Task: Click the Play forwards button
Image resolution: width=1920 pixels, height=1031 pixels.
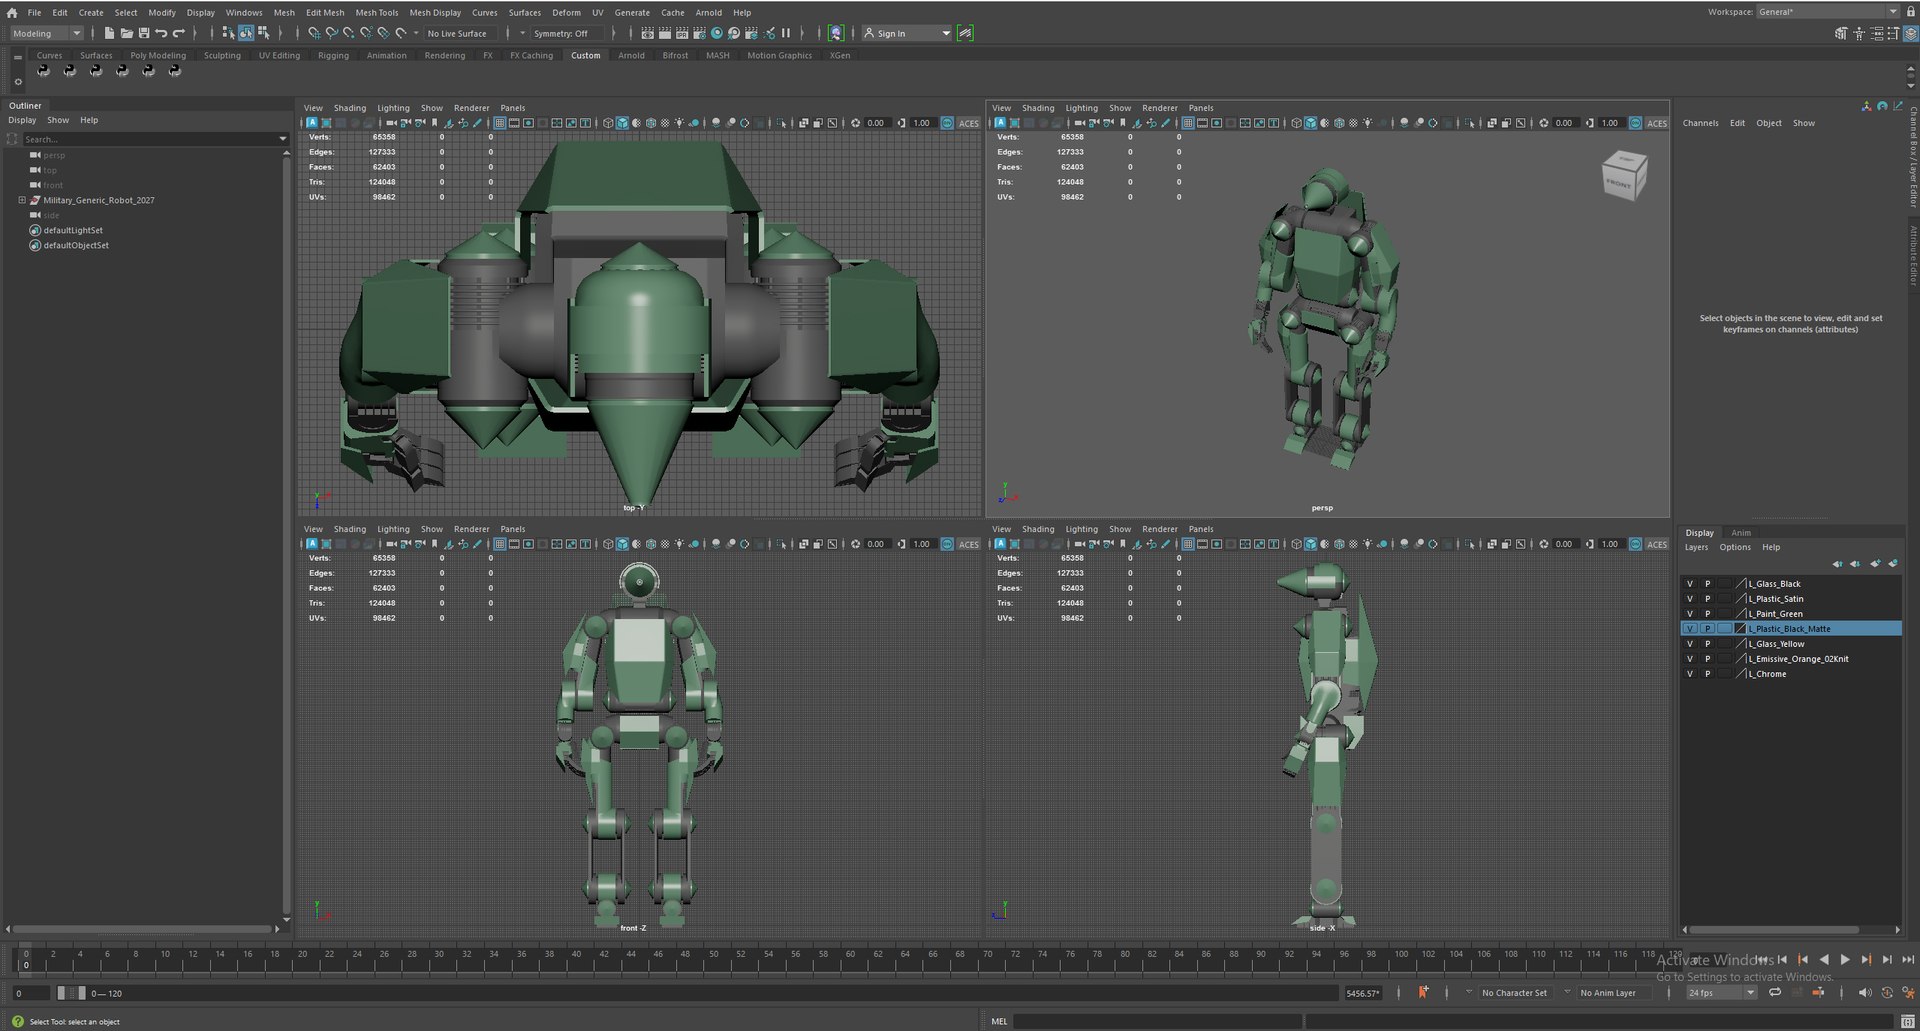Action: coord(1845,959)
